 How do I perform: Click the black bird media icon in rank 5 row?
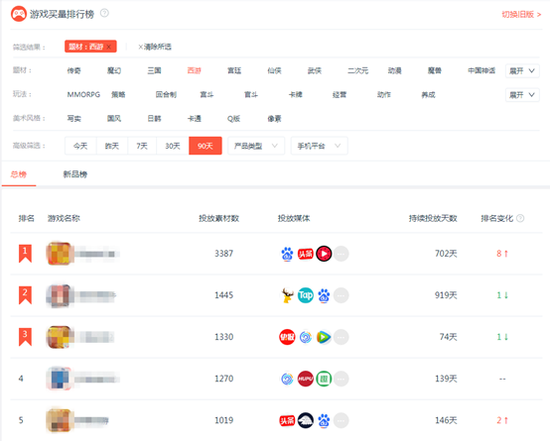tap(306, 421)
